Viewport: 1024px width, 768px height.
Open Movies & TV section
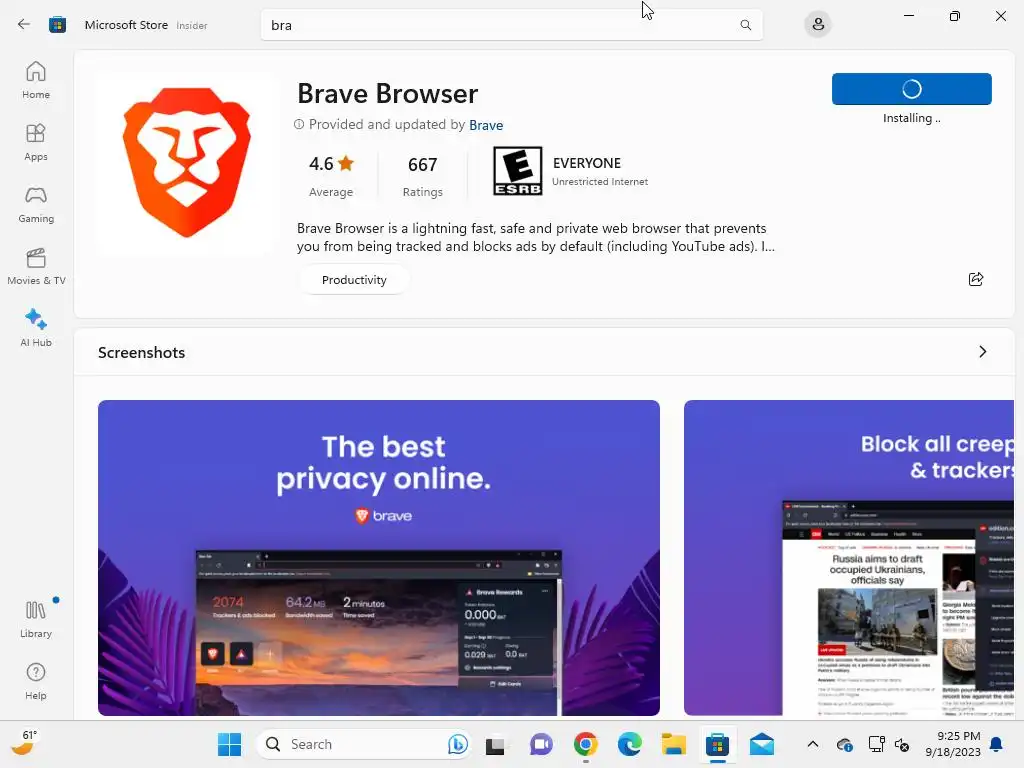tap(36, 266)
